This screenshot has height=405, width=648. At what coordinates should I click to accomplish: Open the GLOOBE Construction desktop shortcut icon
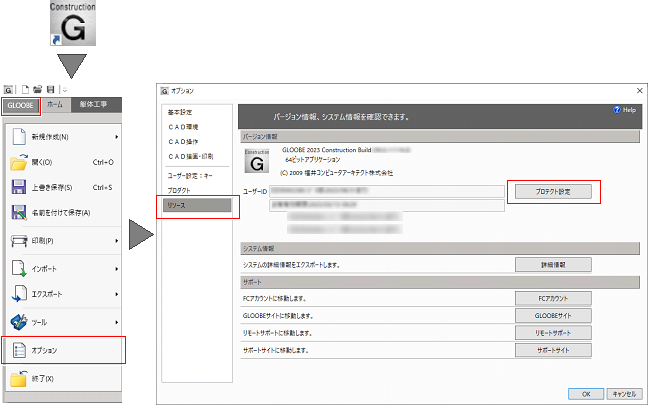pos(73,23)
